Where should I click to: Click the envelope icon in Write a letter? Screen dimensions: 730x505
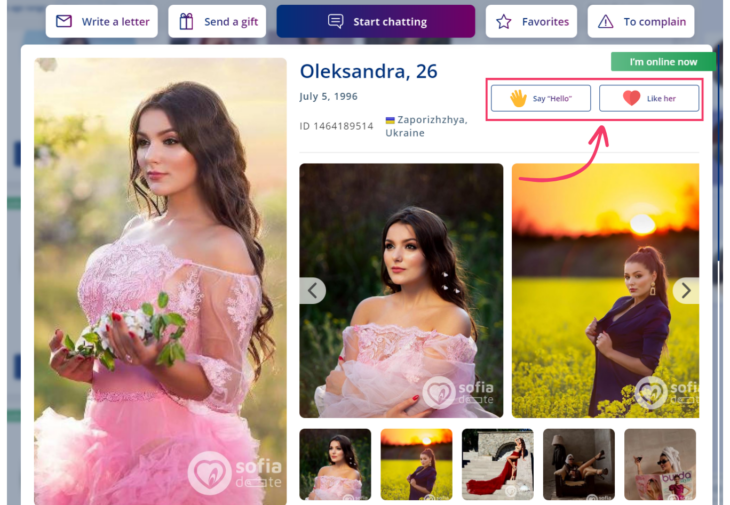(64, 21)
